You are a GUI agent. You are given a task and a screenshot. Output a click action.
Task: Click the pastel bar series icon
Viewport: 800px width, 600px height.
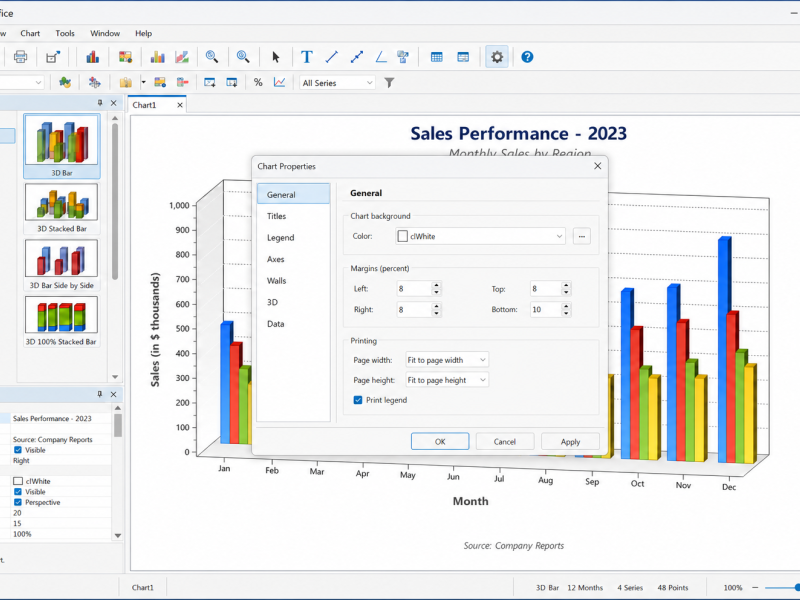pyautogui.click(x=158, y=57)
